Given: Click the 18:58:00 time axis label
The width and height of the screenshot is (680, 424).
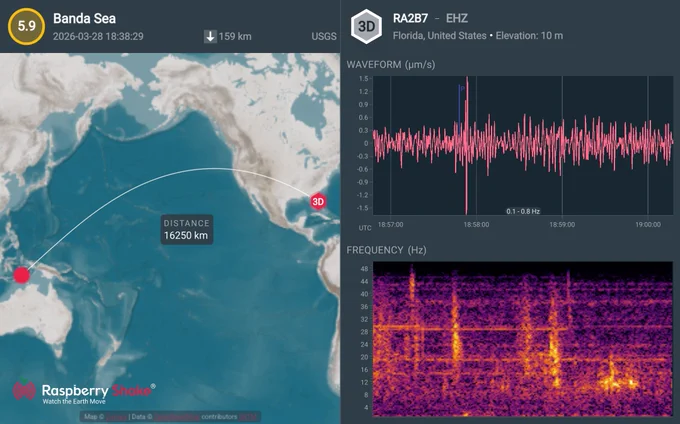Looking at the screenshot, I should 476,225.
